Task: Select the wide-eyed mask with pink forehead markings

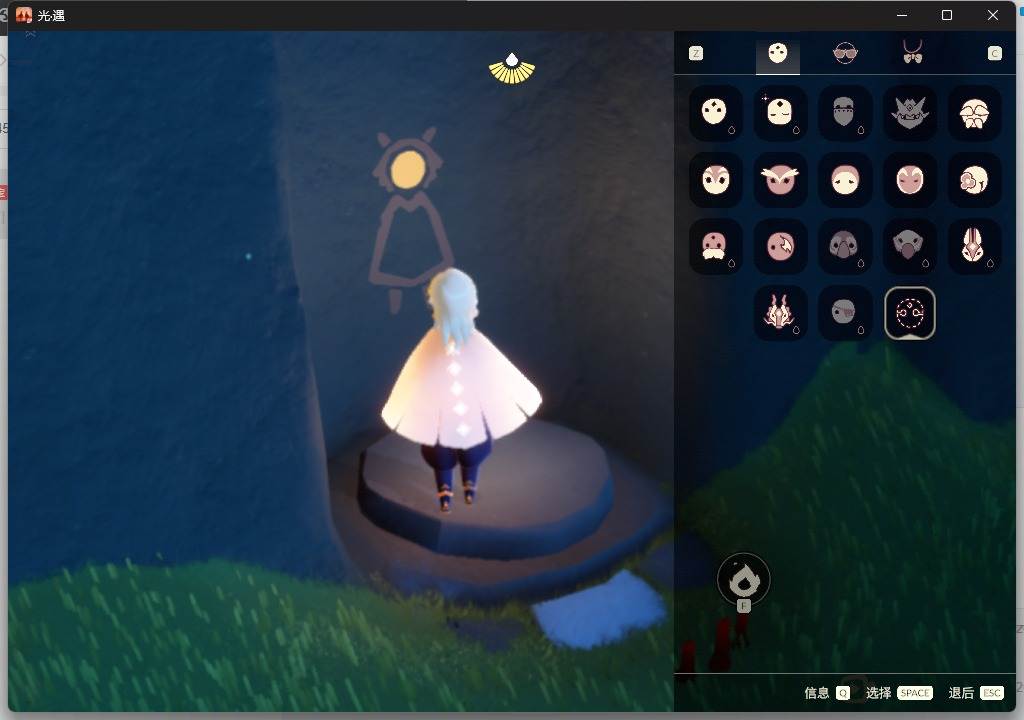Action: pos(715,180)
